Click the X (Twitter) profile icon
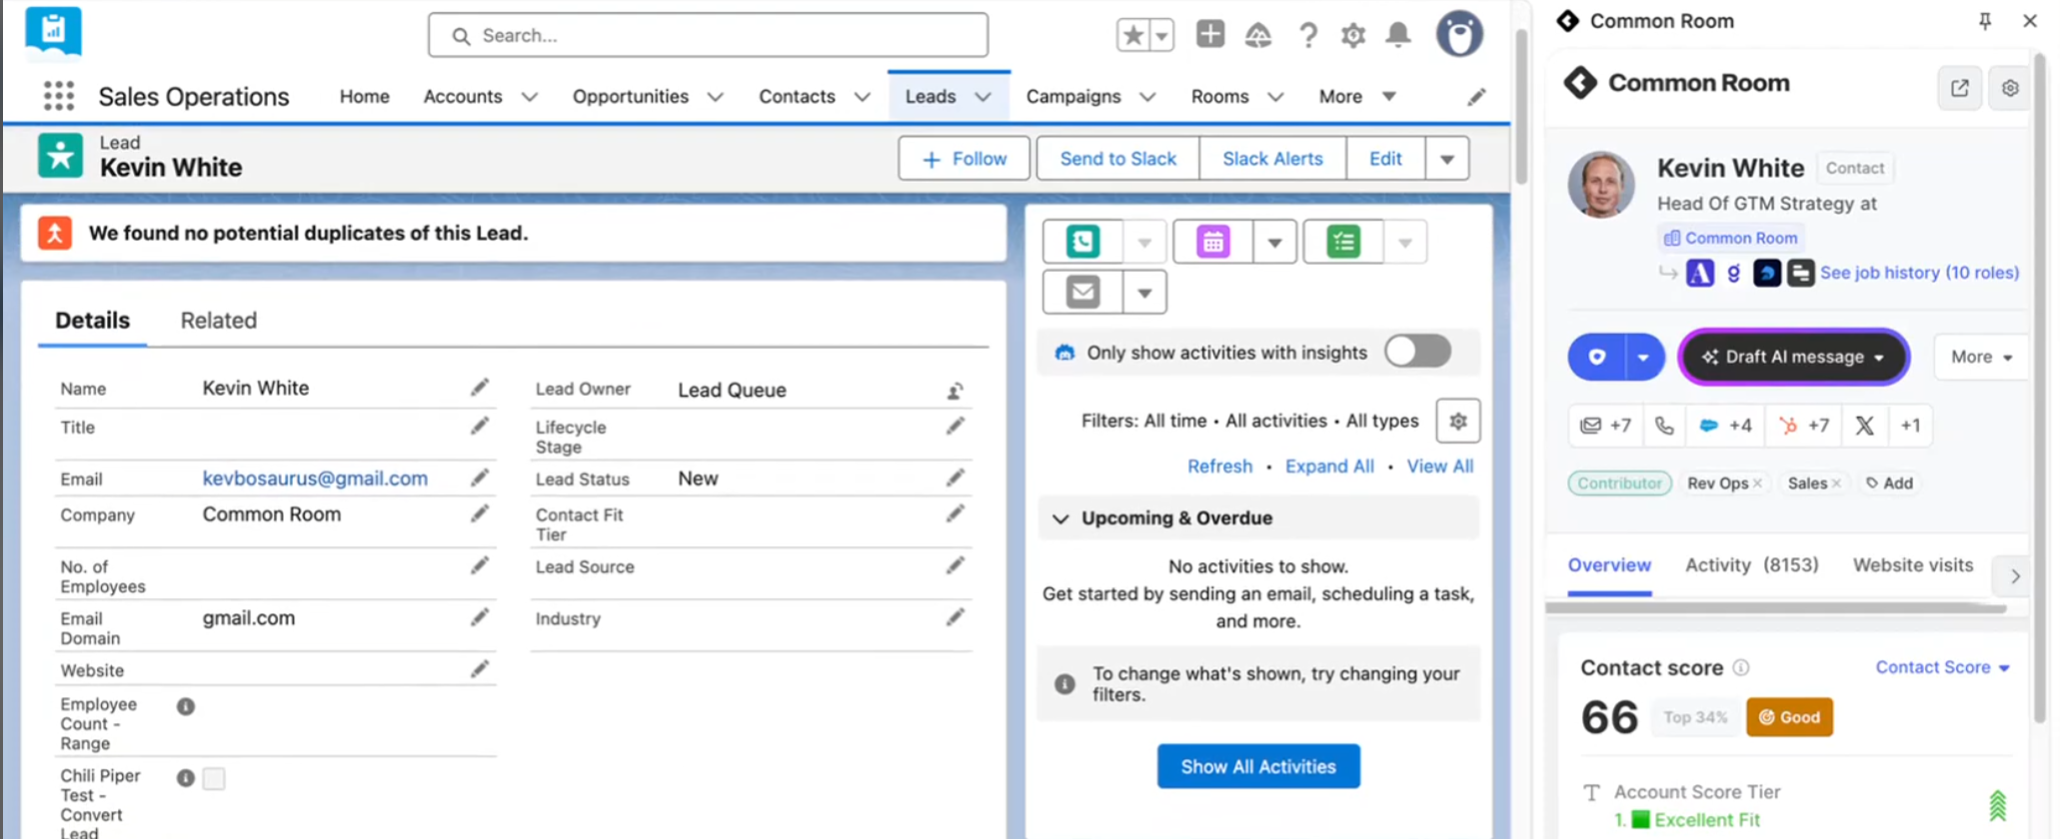Image resolution: width=2060 pixels, height=839 pixels. tap(1864, 425)
